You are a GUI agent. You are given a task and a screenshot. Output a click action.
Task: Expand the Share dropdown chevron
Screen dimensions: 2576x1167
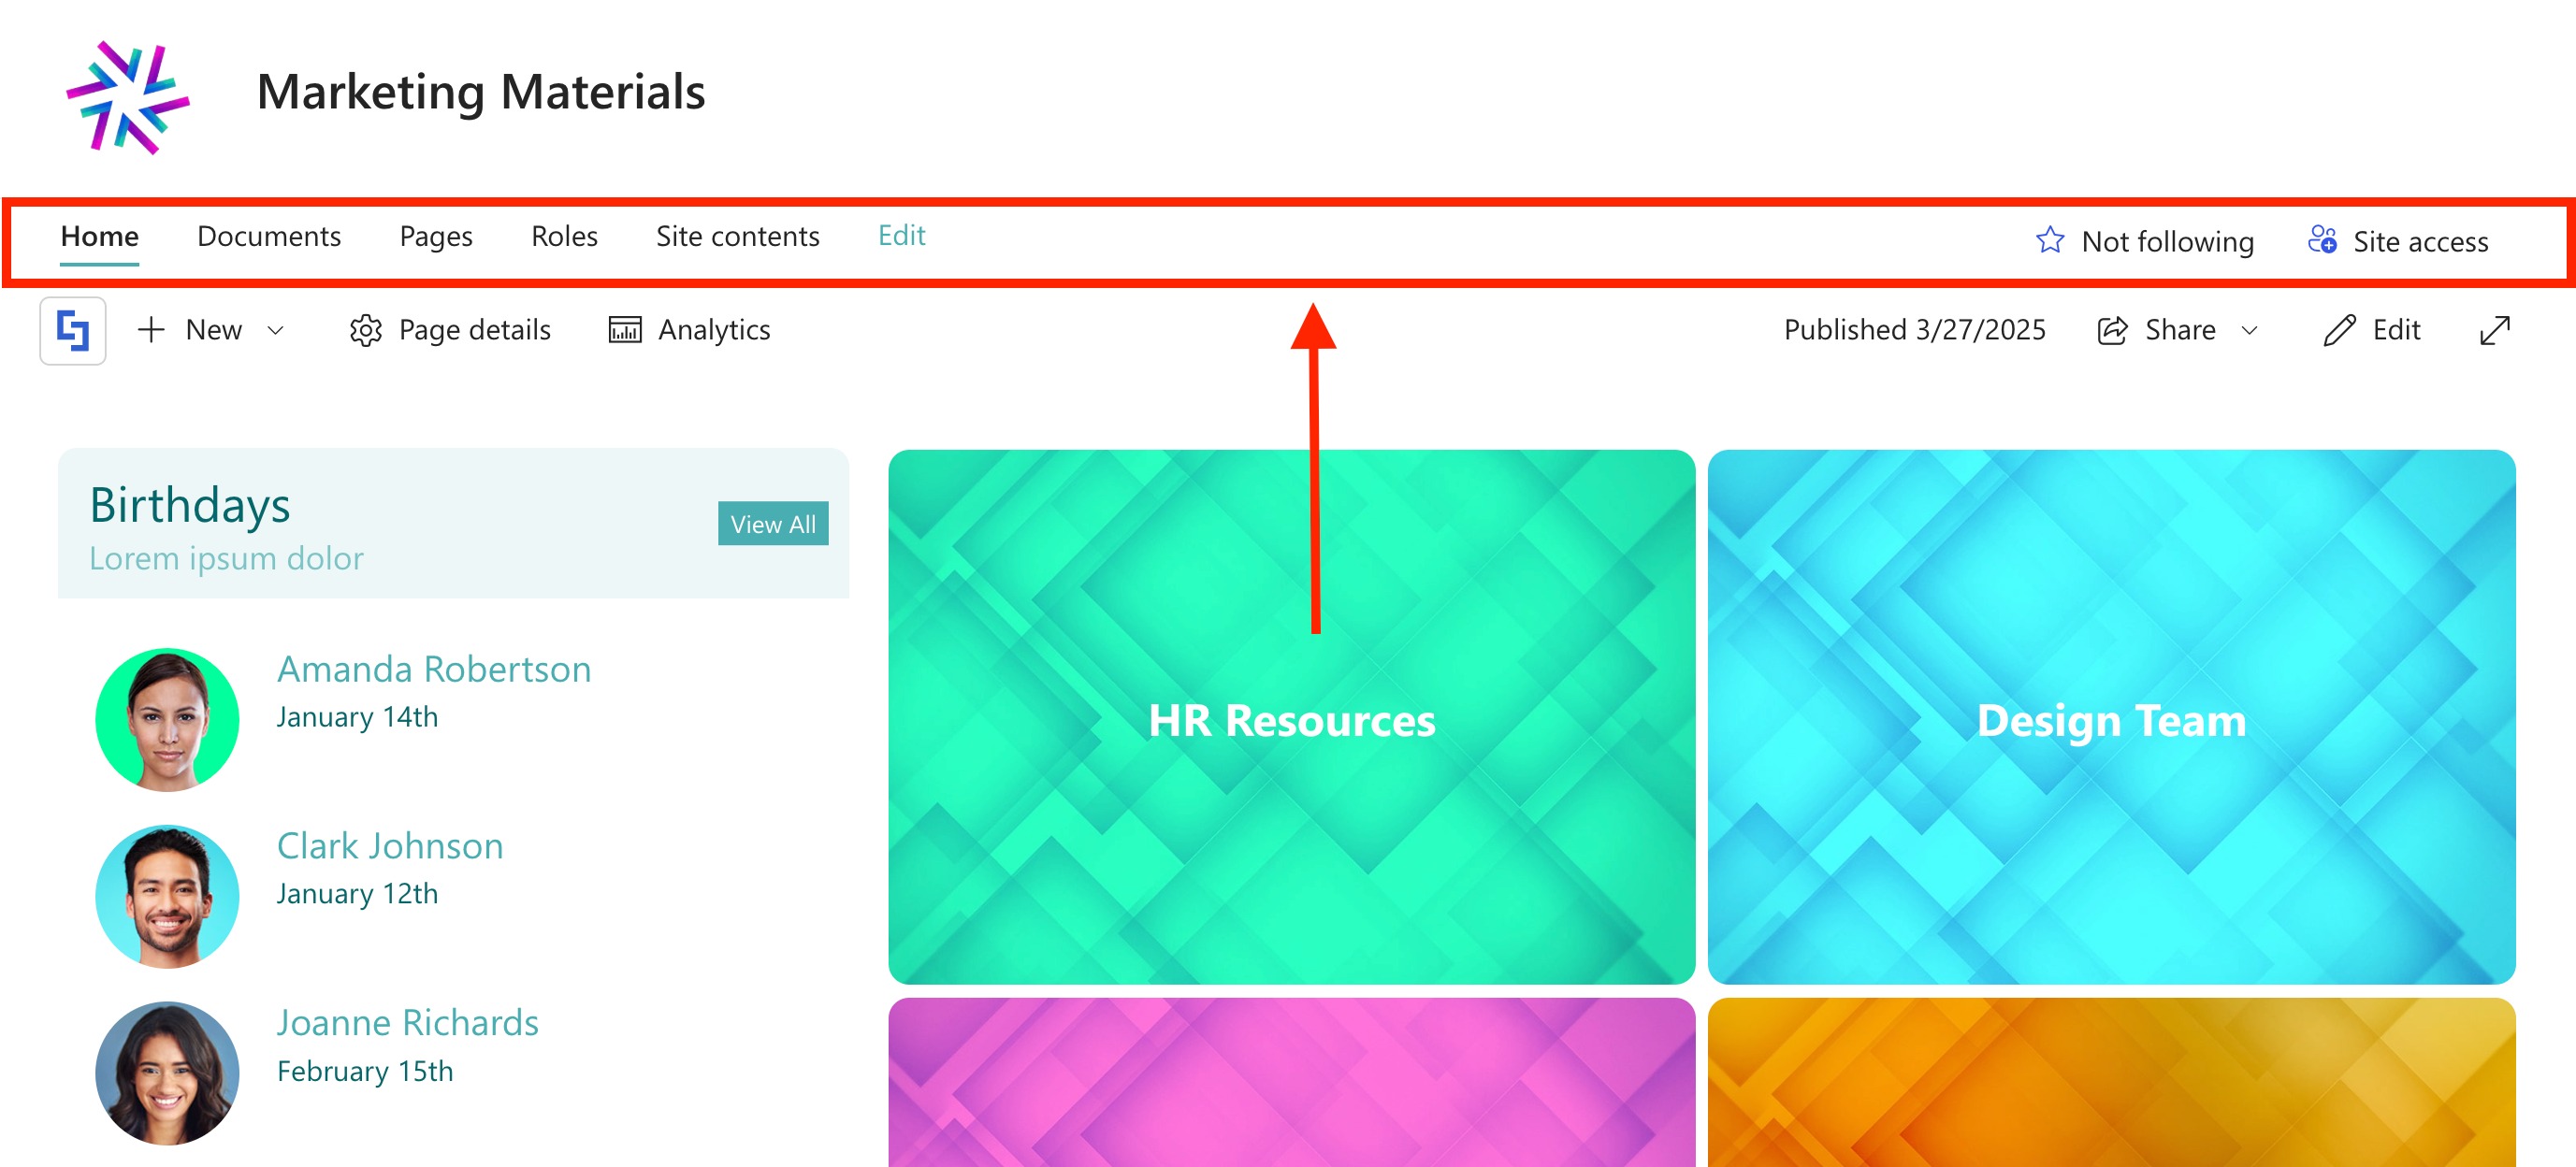[x=2250, y=330]
